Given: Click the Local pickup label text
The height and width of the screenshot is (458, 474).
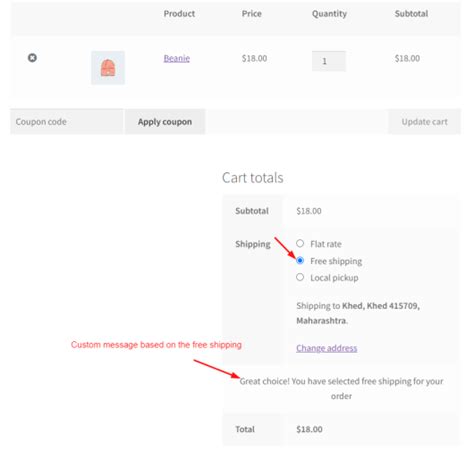Looking at the screenshot, I should coord(334,278).
